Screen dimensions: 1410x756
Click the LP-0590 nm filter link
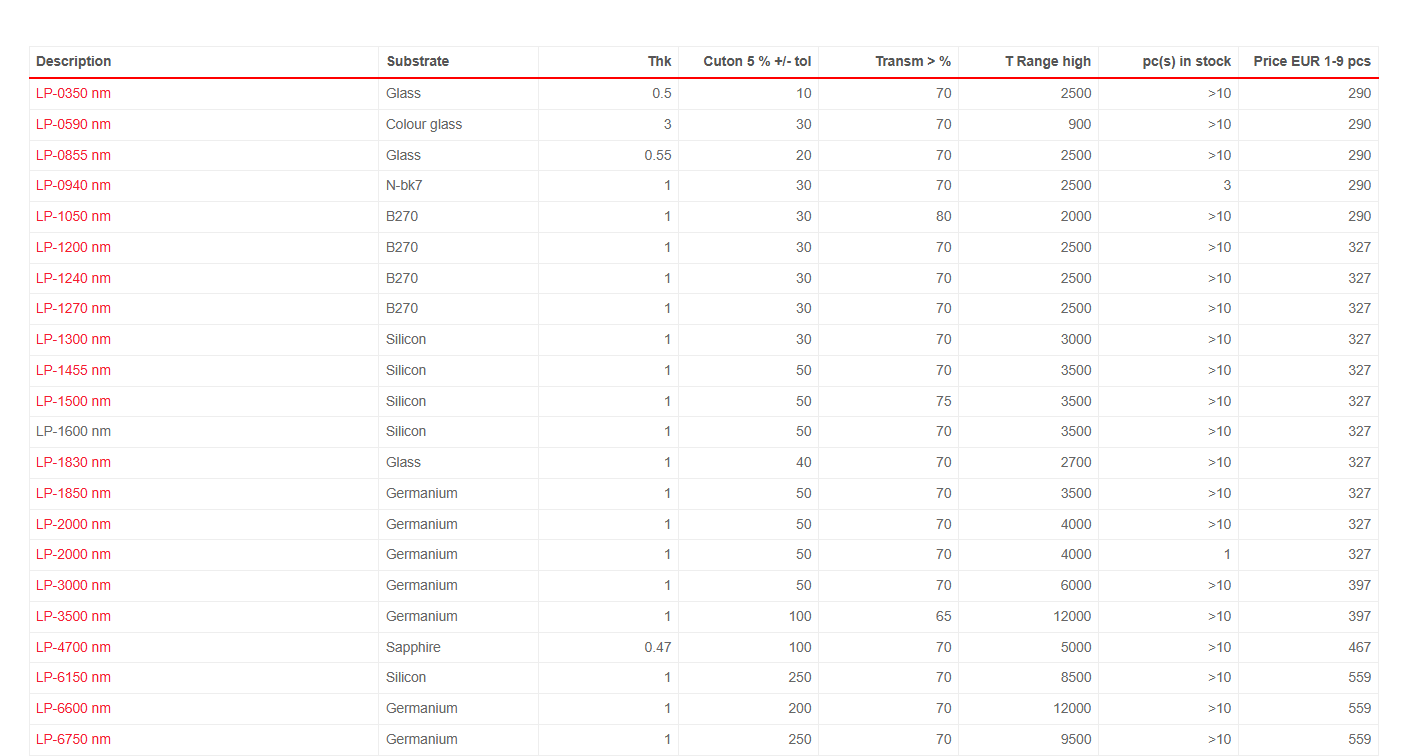click(x=73, y=125)
